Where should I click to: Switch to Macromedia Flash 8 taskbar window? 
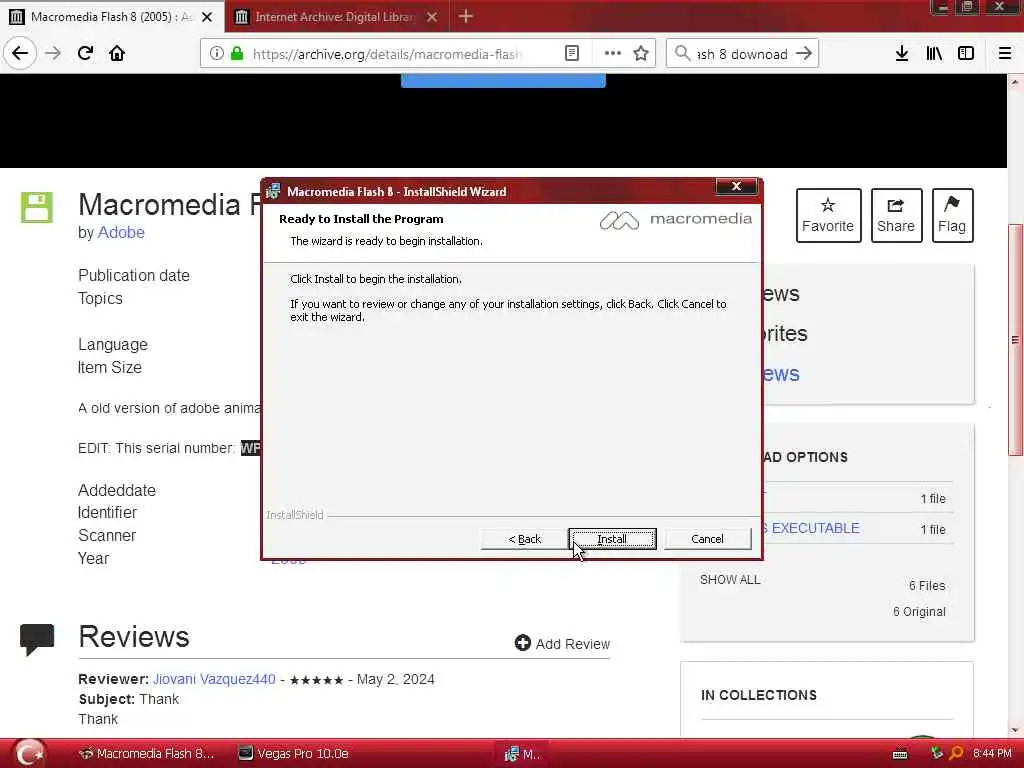[x=146, y=754]
